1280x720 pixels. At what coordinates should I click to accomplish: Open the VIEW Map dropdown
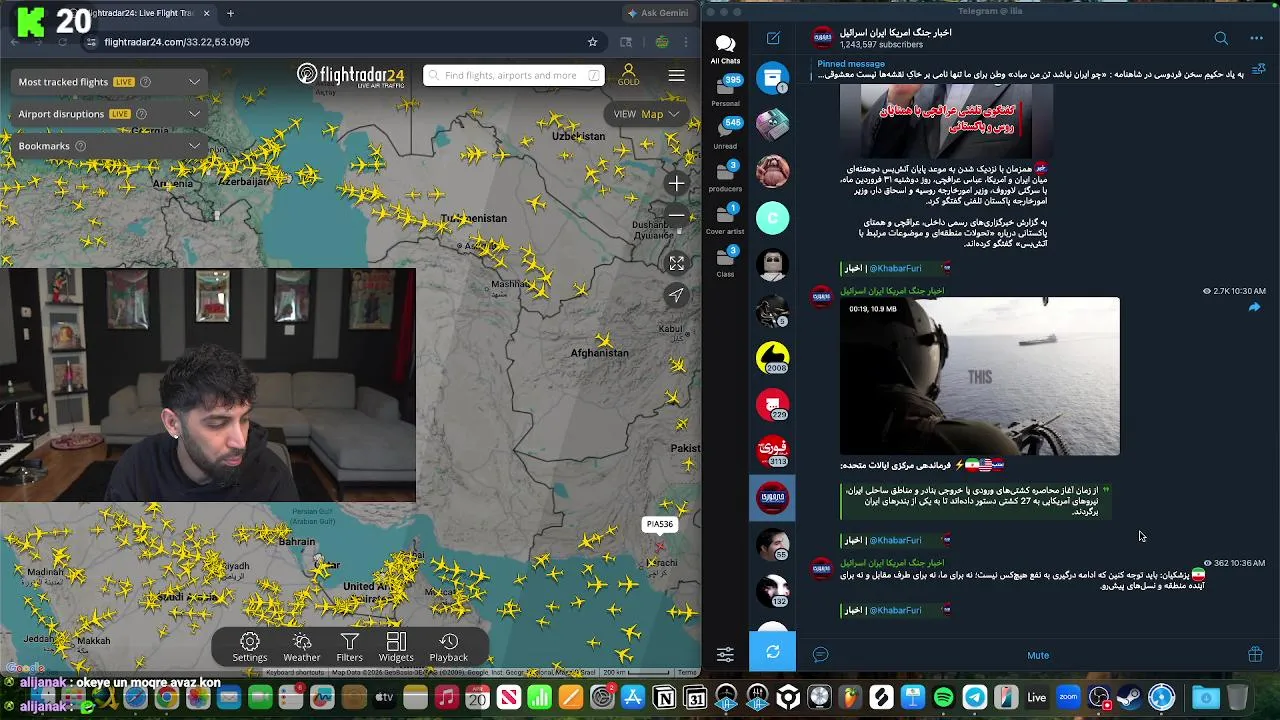tap(645, 114)
